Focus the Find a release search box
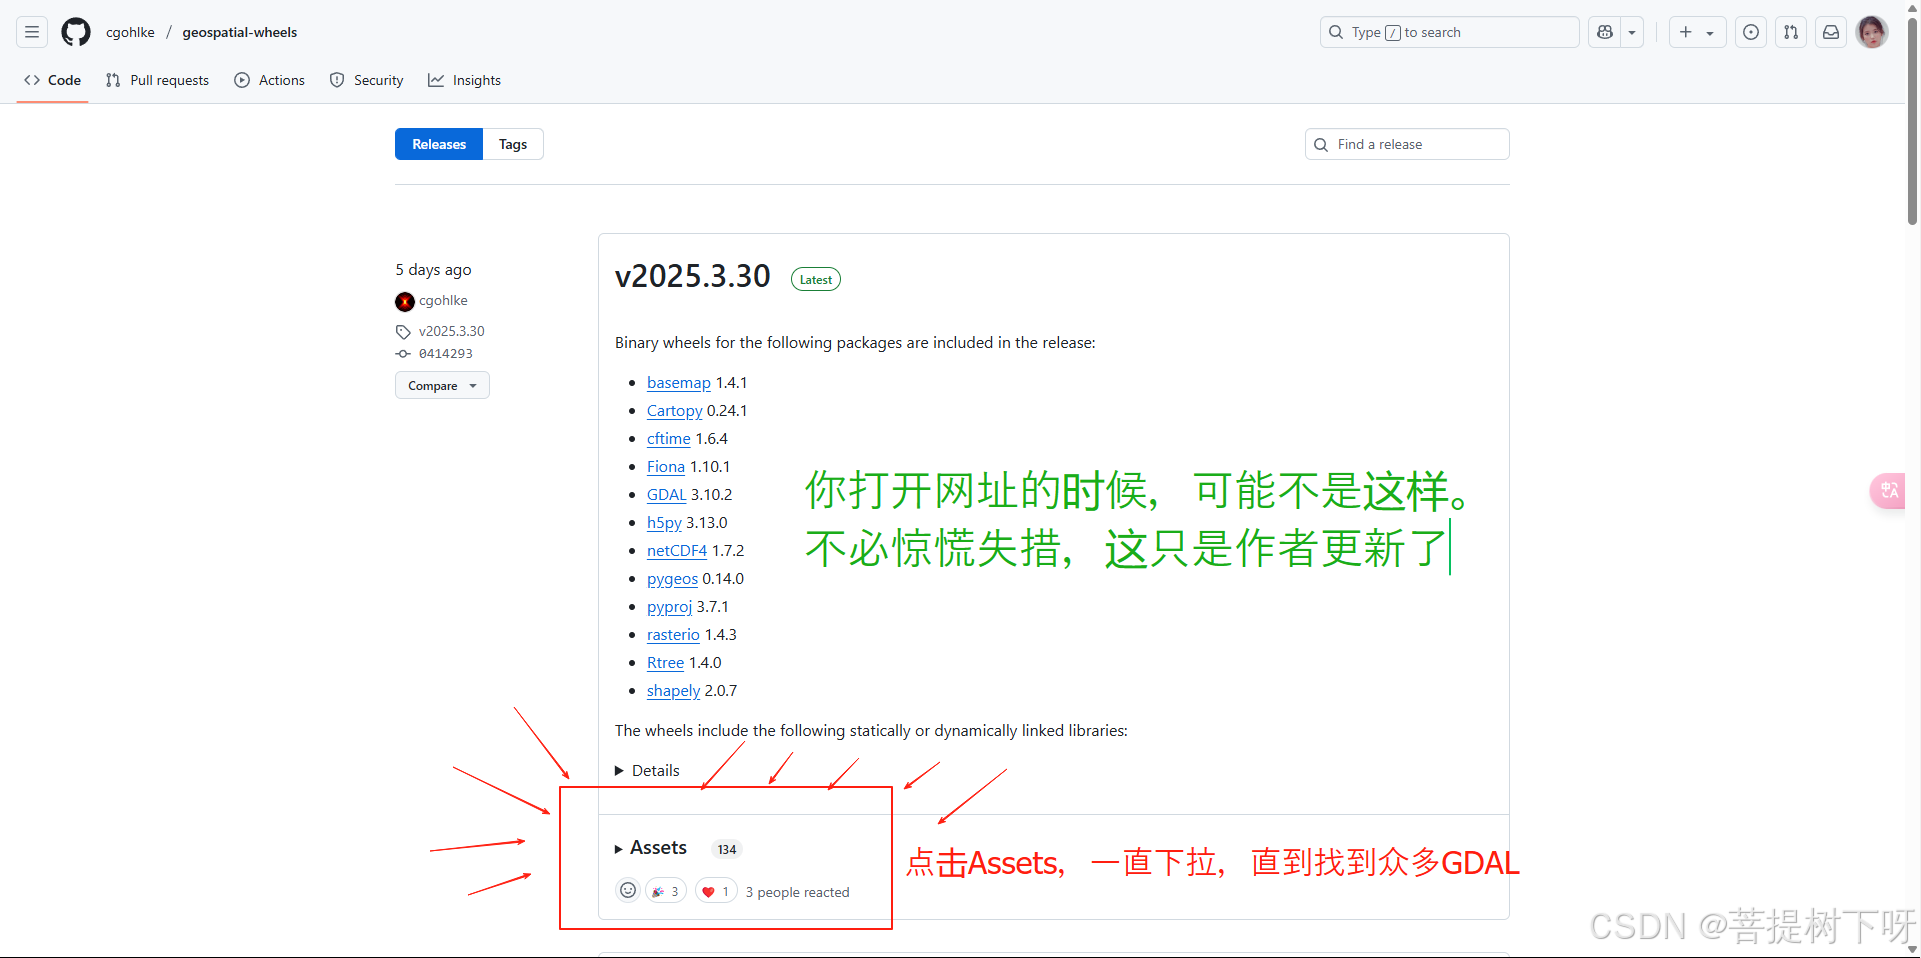 point(1407,144)
